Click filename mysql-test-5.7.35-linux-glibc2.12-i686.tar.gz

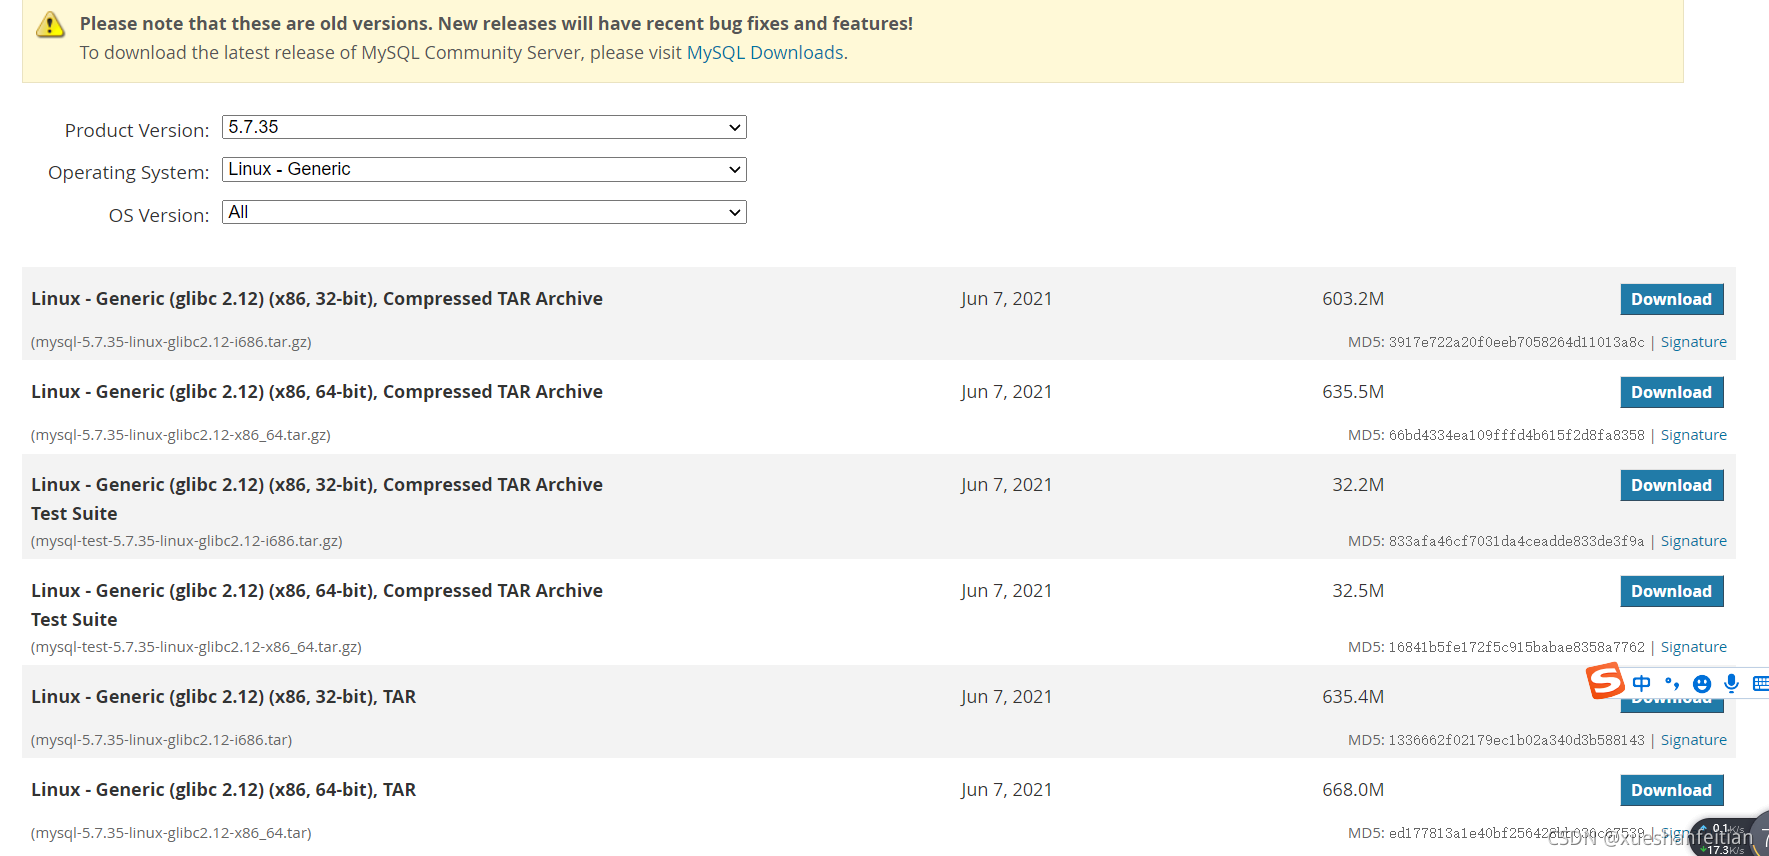click(187, 541)
